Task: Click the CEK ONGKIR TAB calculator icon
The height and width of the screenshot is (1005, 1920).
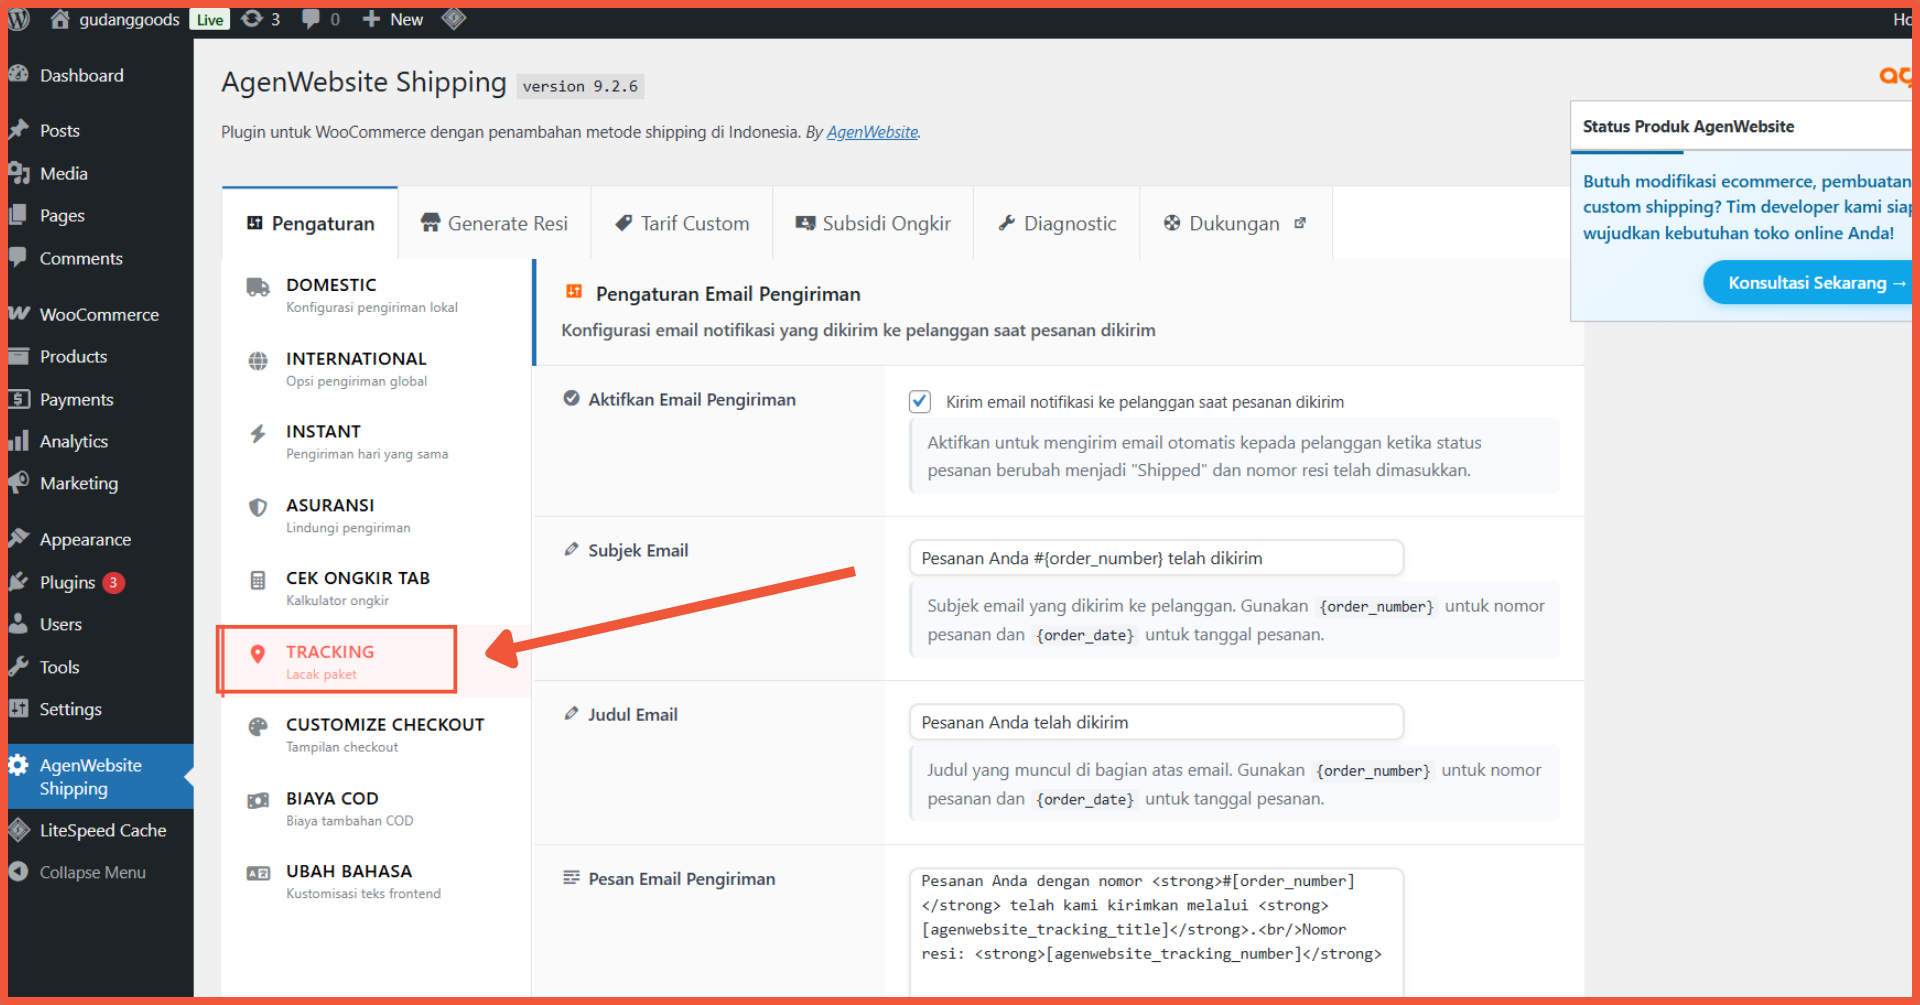Action: tap(258, 580)
